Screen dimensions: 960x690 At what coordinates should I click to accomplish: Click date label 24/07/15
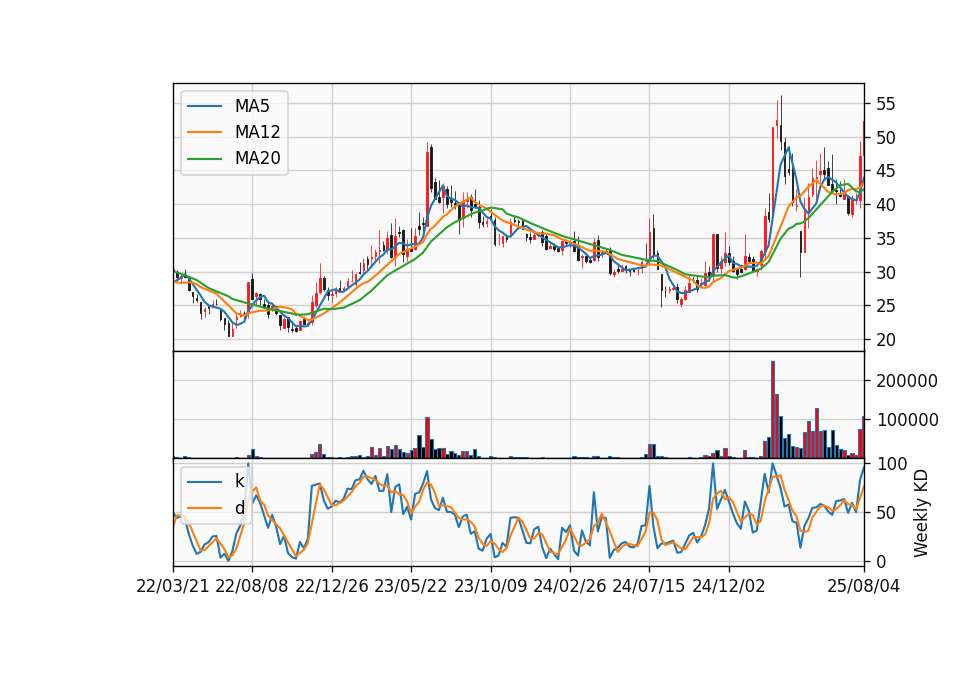(x=649, y=586)
